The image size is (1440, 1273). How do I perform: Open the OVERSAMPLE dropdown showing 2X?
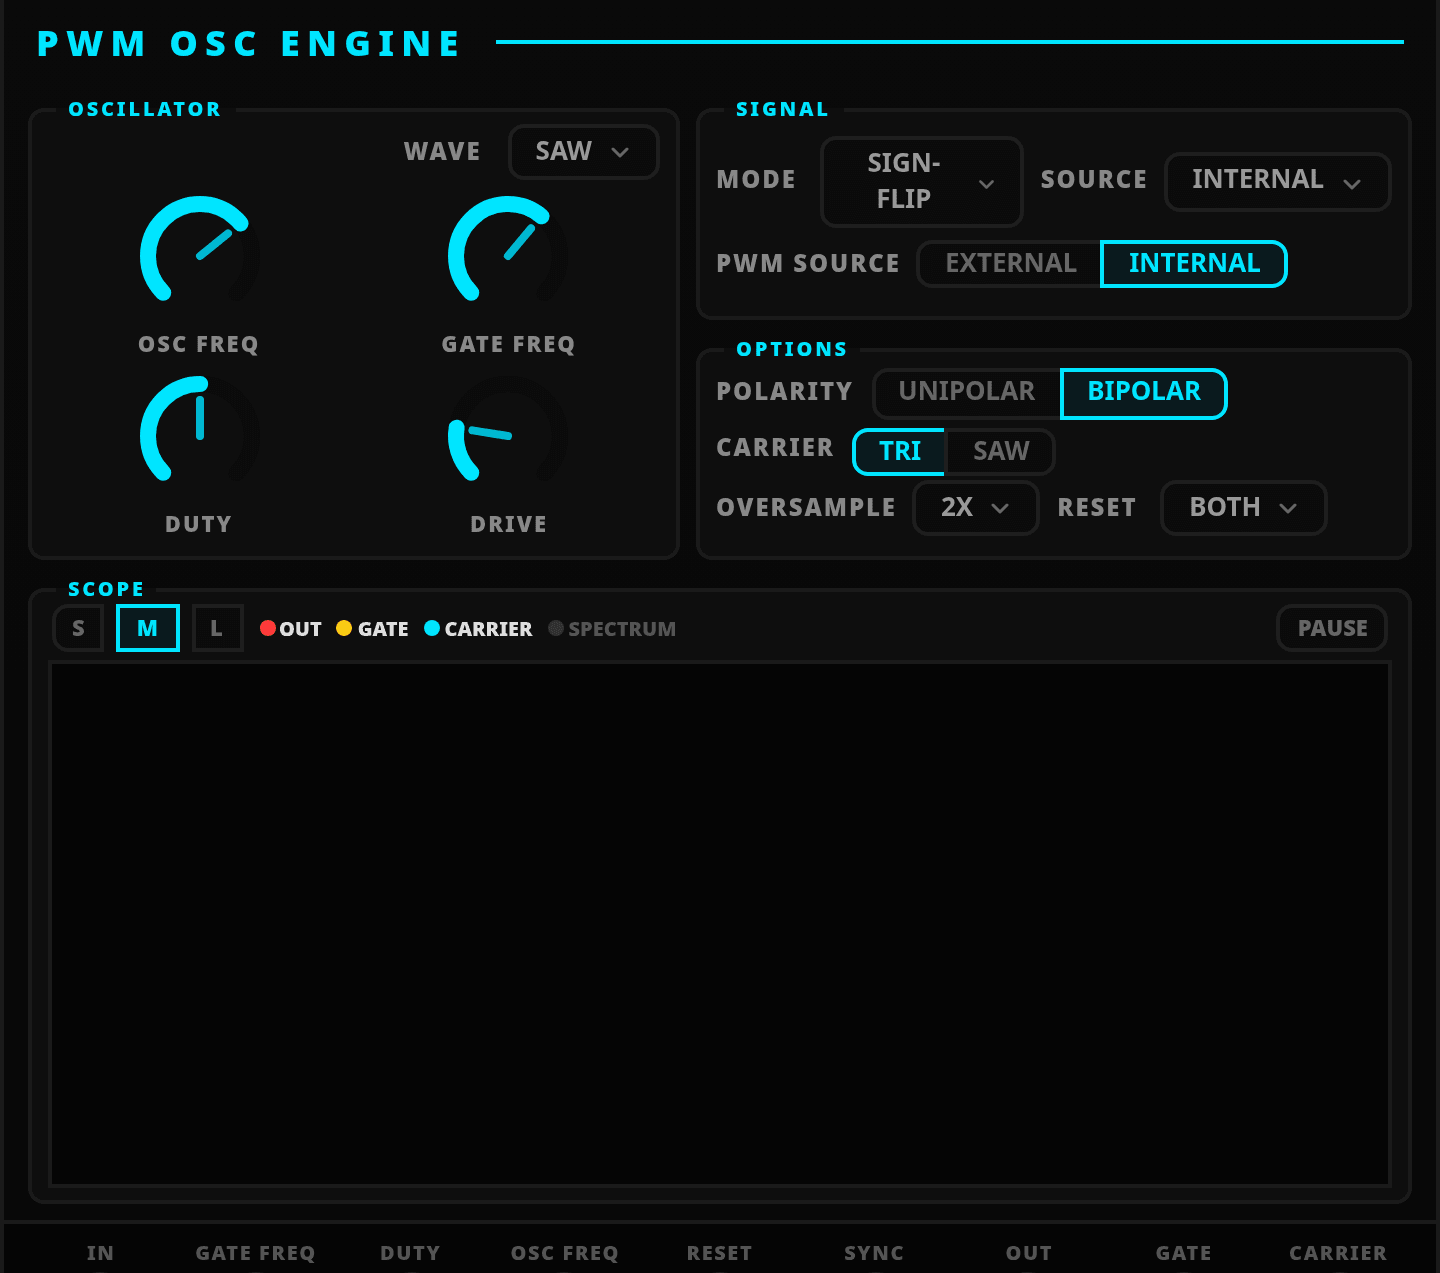click(975, 508)
